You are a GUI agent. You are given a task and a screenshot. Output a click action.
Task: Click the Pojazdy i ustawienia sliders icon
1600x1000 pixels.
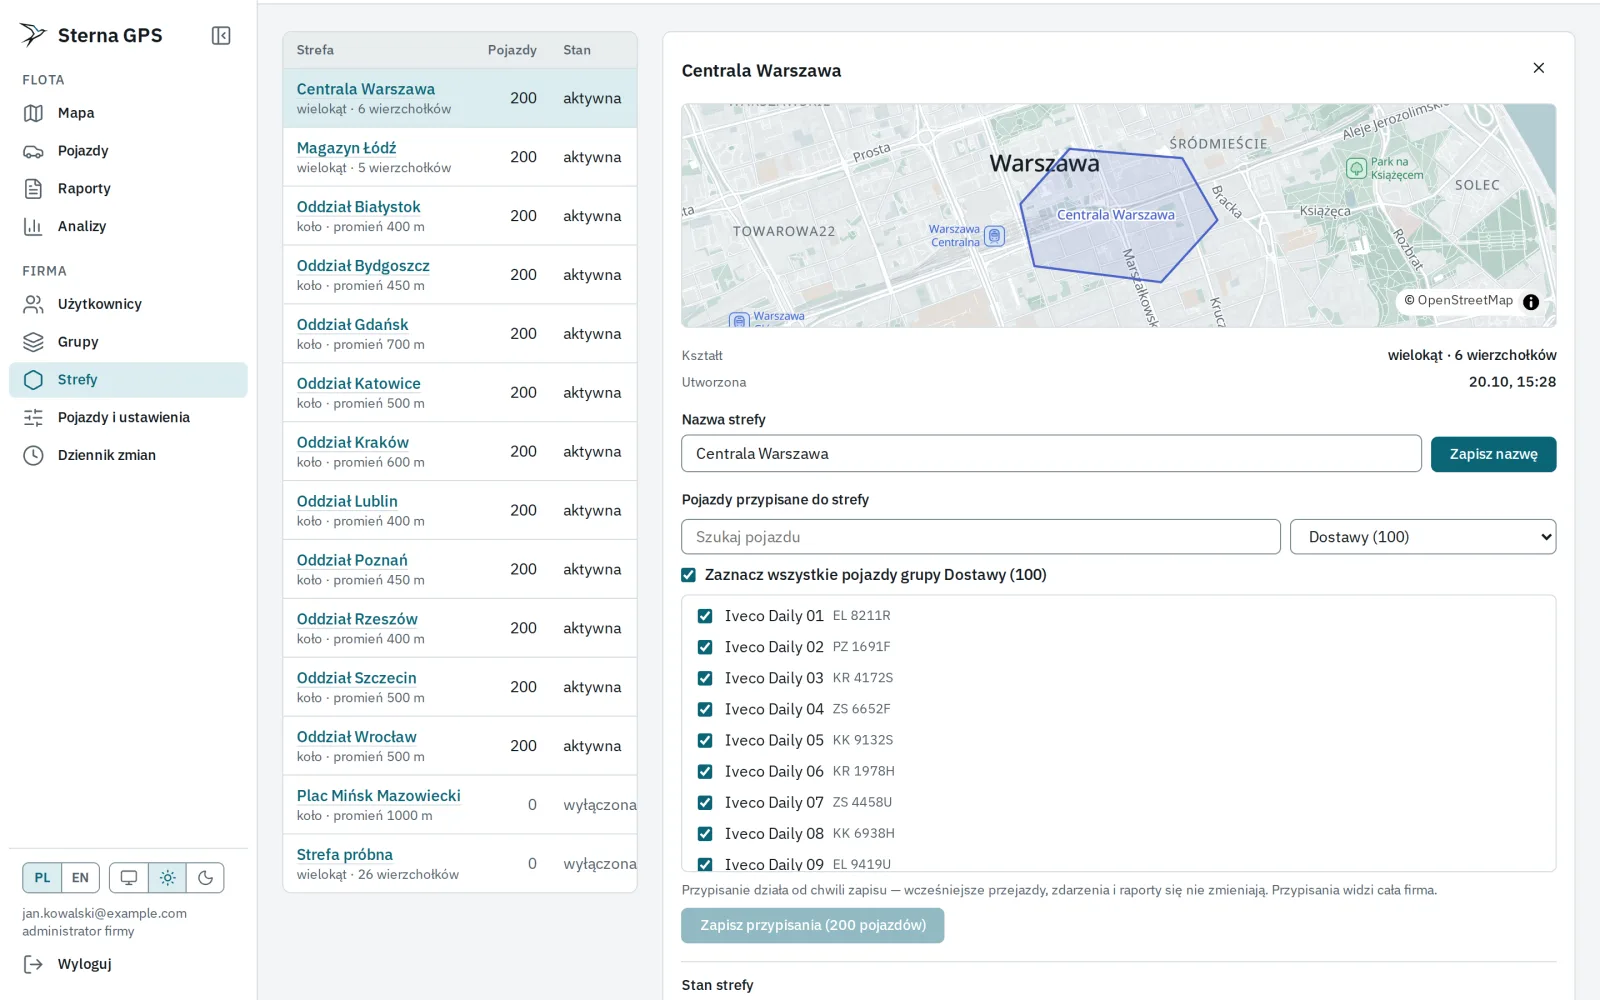34,417
